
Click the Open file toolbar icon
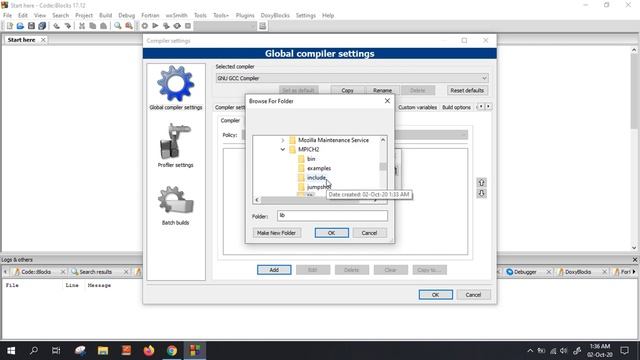click(20, 26)
